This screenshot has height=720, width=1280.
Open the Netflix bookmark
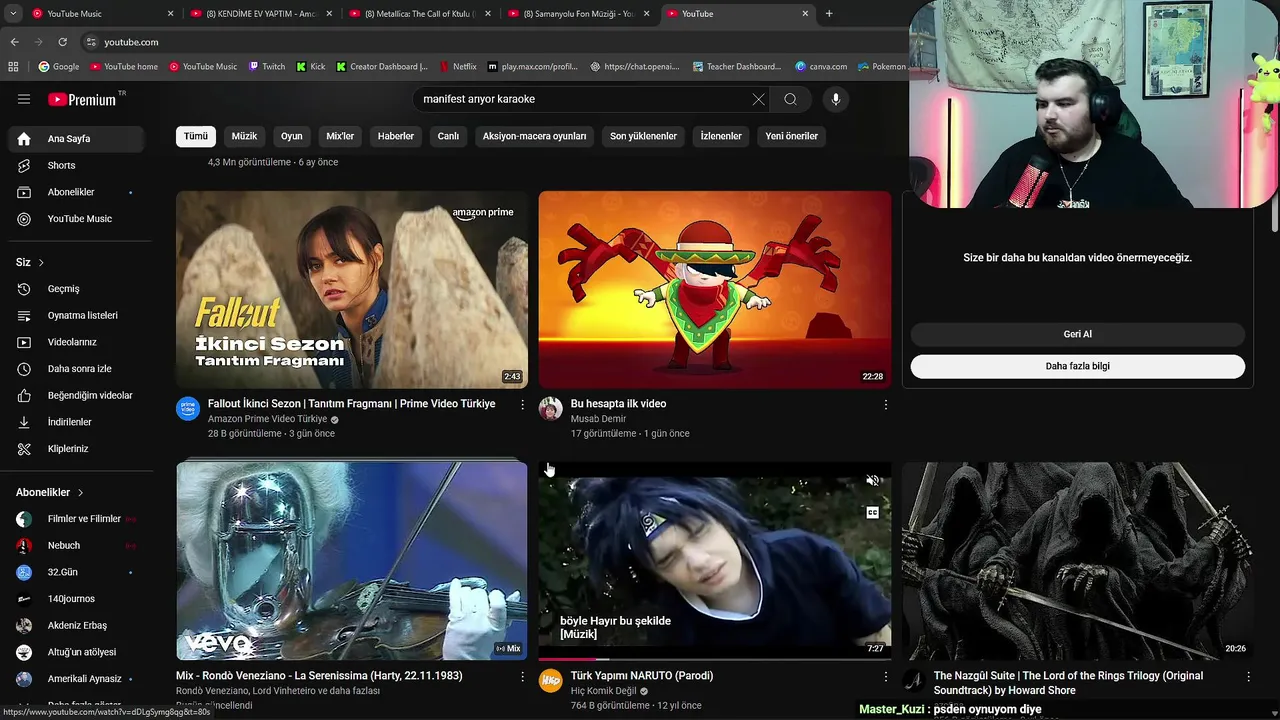(457, 67)
